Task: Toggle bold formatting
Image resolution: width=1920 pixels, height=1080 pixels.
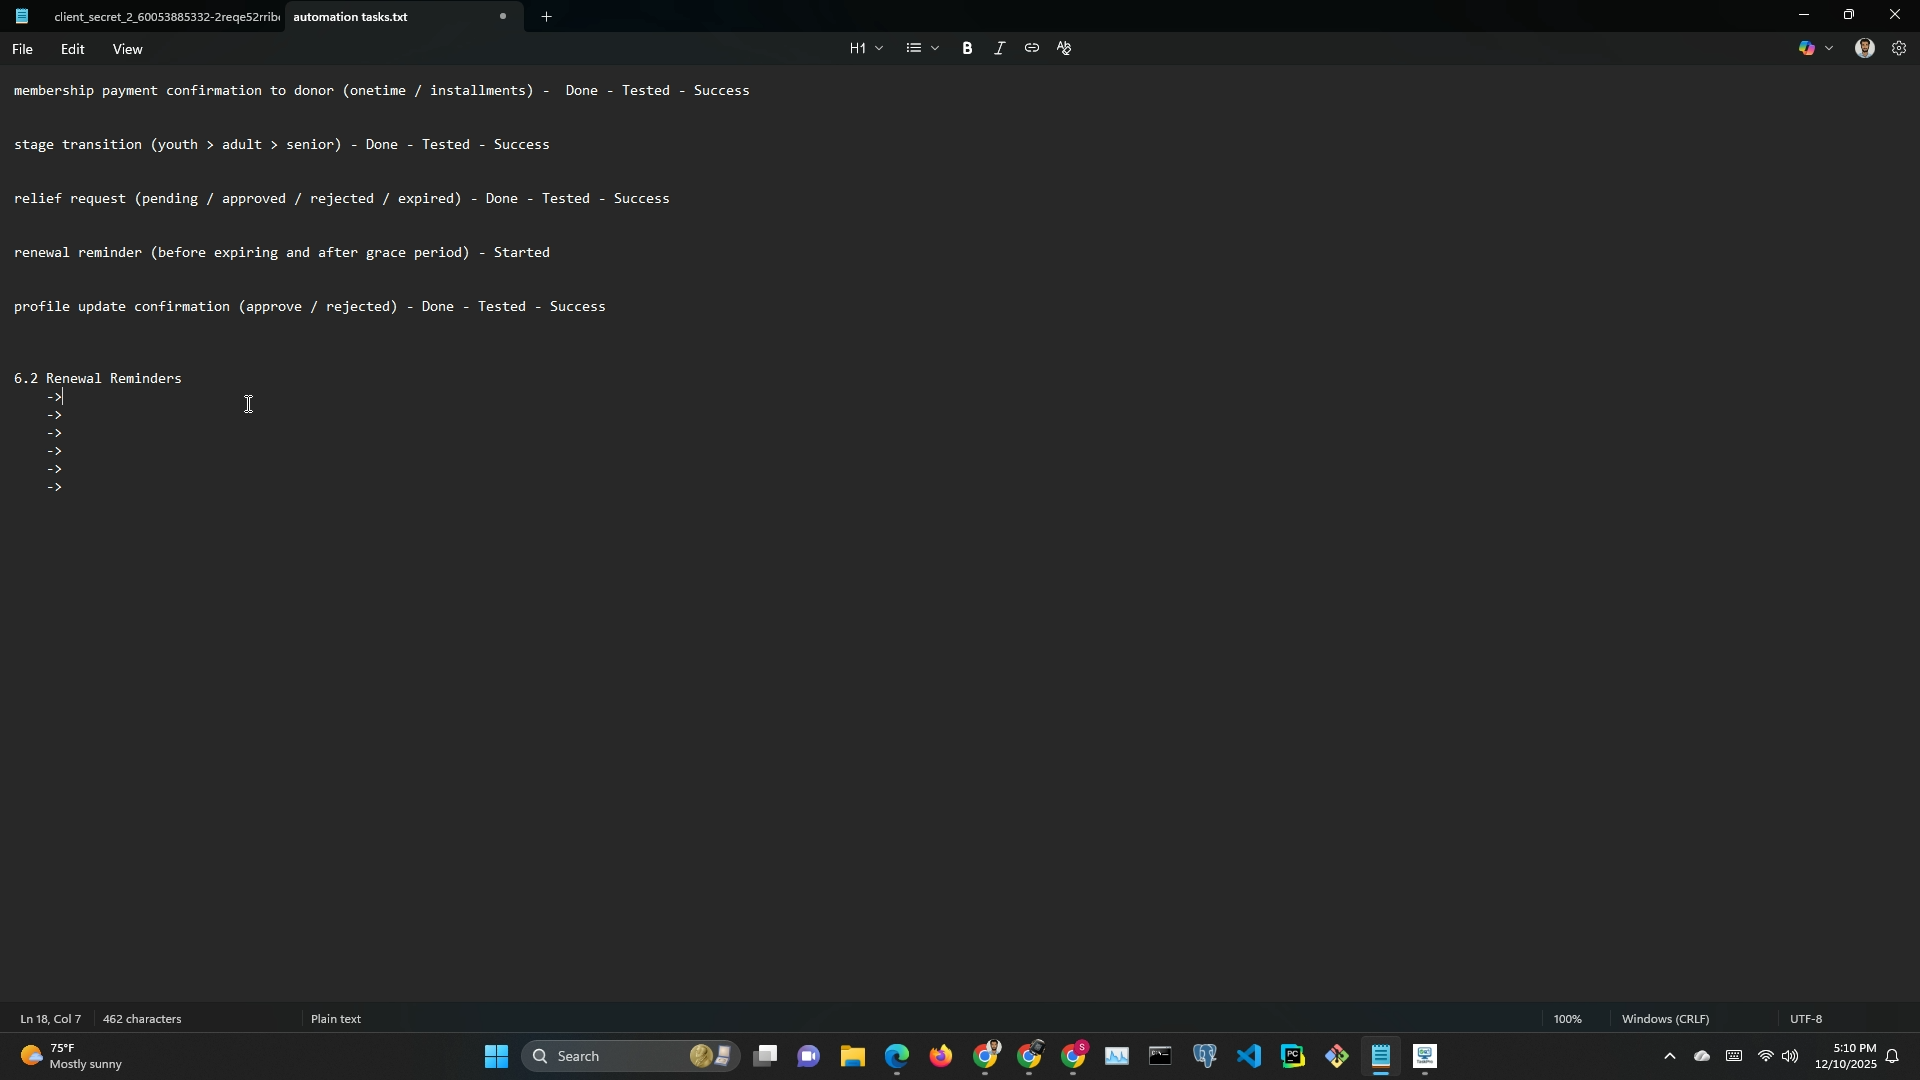Action: pos(967,48)
